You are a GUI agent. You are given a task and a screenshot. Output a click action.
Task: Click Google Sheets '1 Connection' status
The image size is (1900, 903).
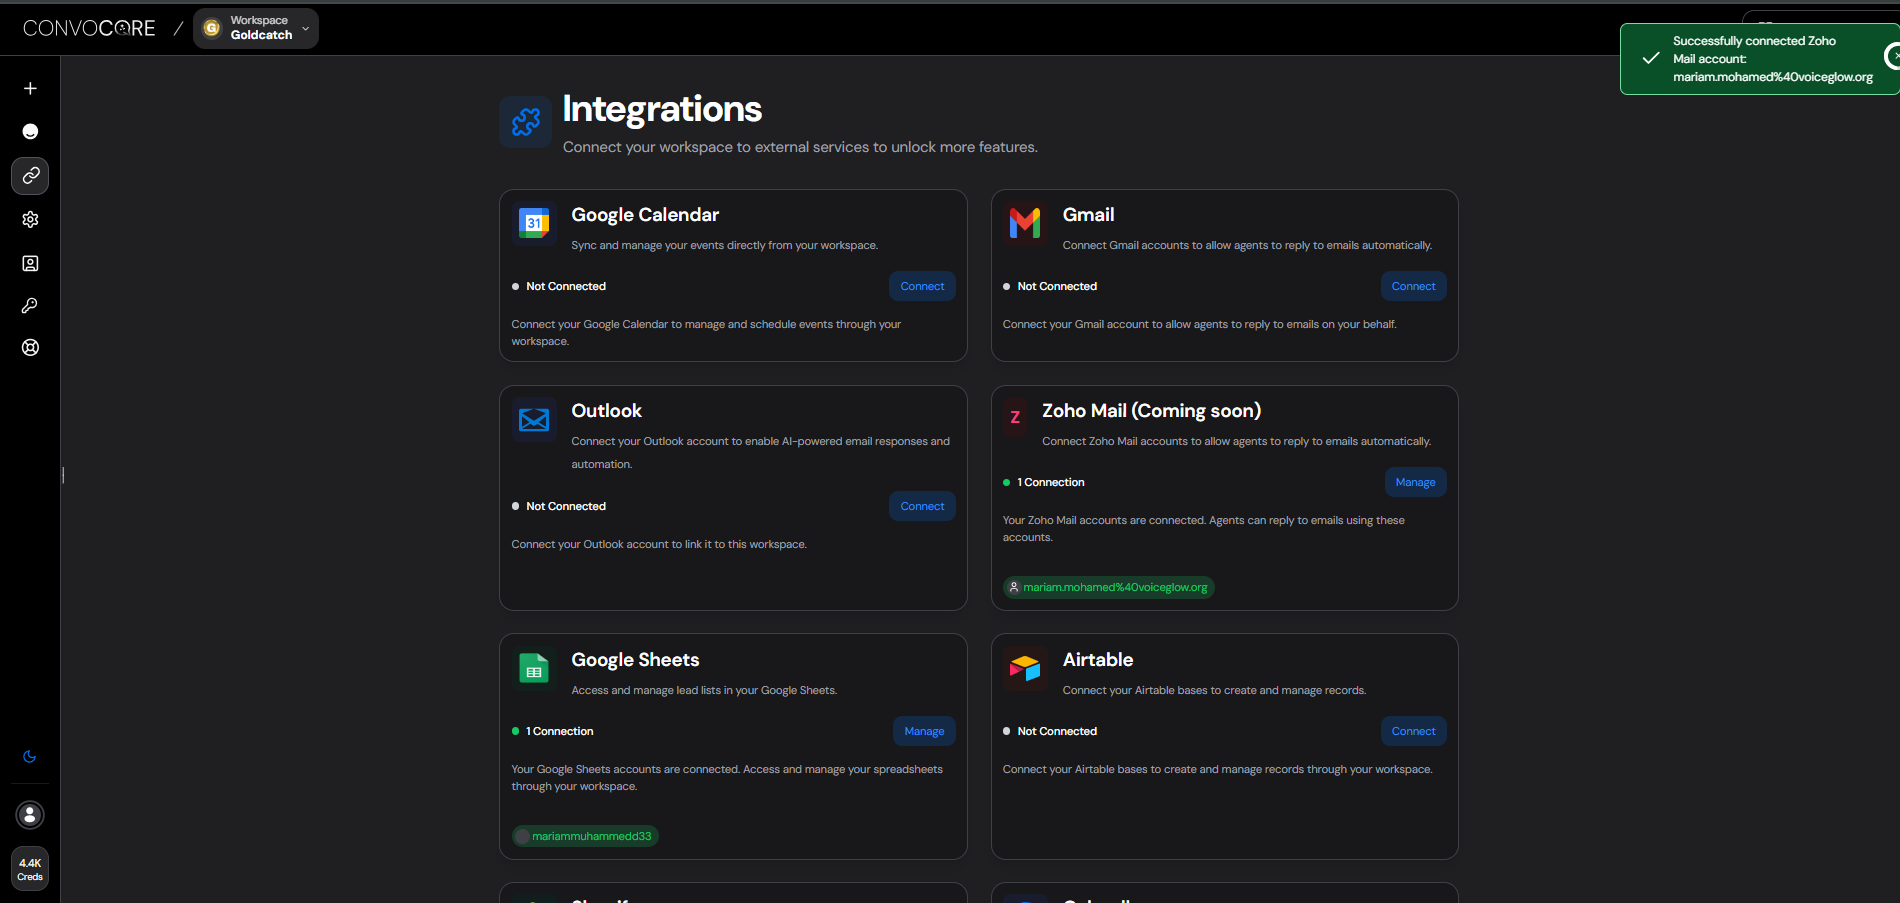point(553,731)
